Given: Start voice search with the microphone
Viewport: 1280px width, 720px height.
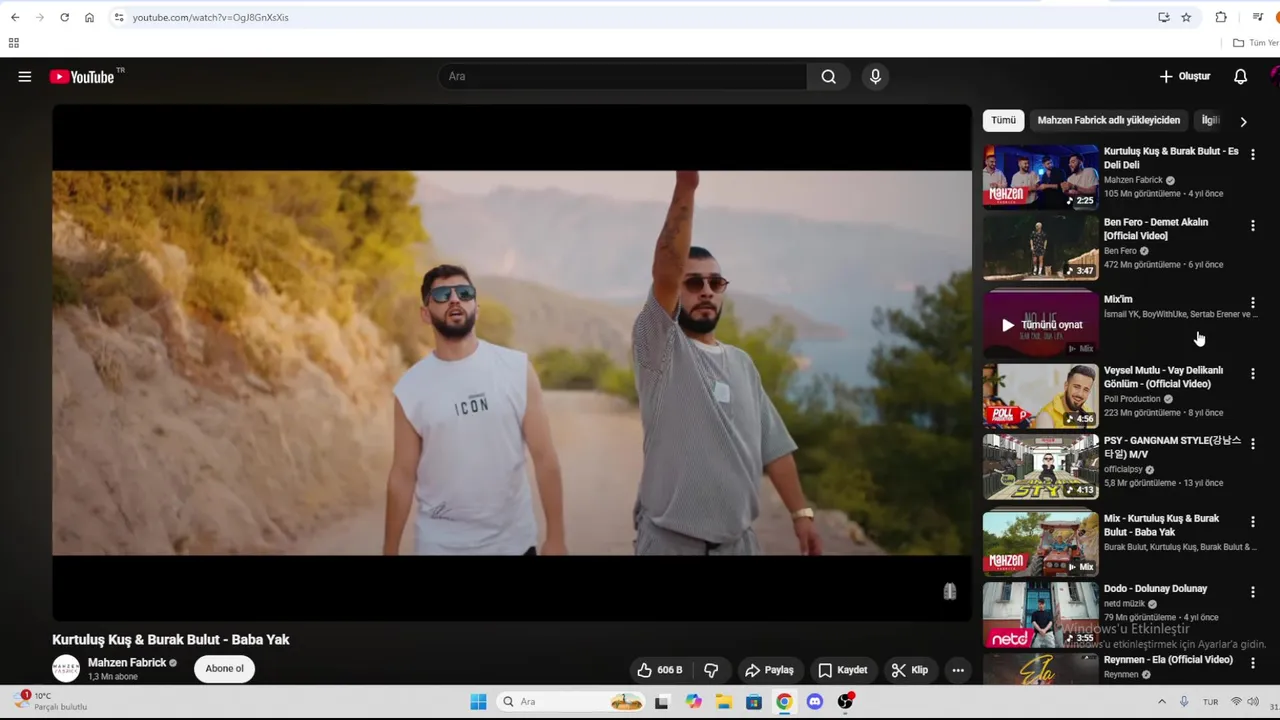Looking at the screenshot, I should 875,77.
